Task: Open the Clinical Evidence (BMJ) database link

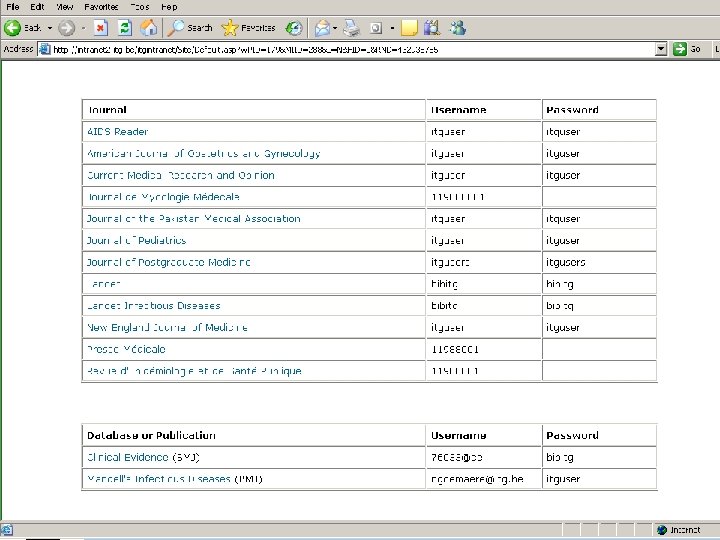Action: [x=143, y=457]
